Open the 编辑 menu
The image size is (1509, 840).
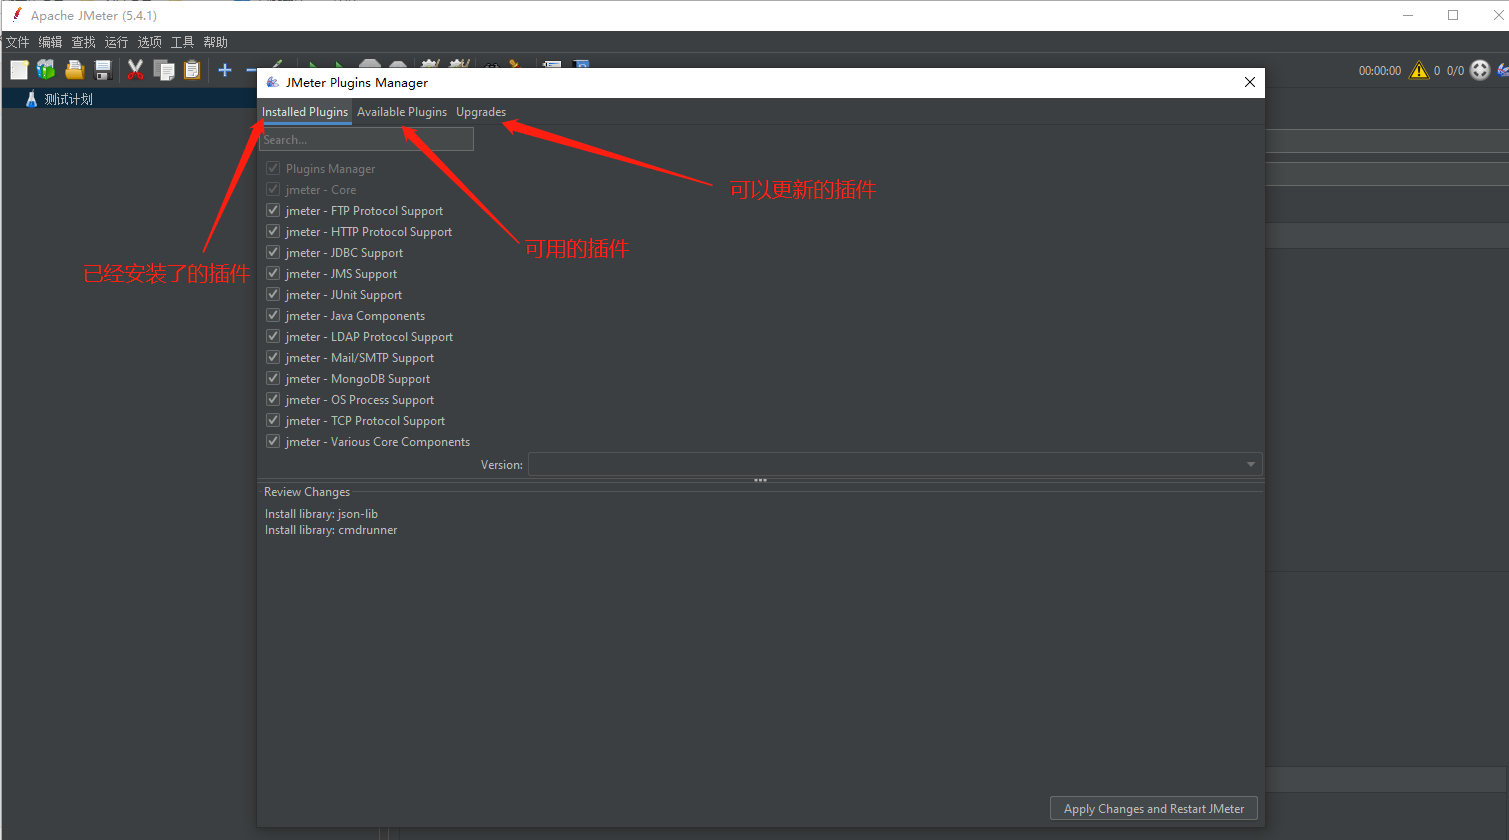[x=51, y=42]
